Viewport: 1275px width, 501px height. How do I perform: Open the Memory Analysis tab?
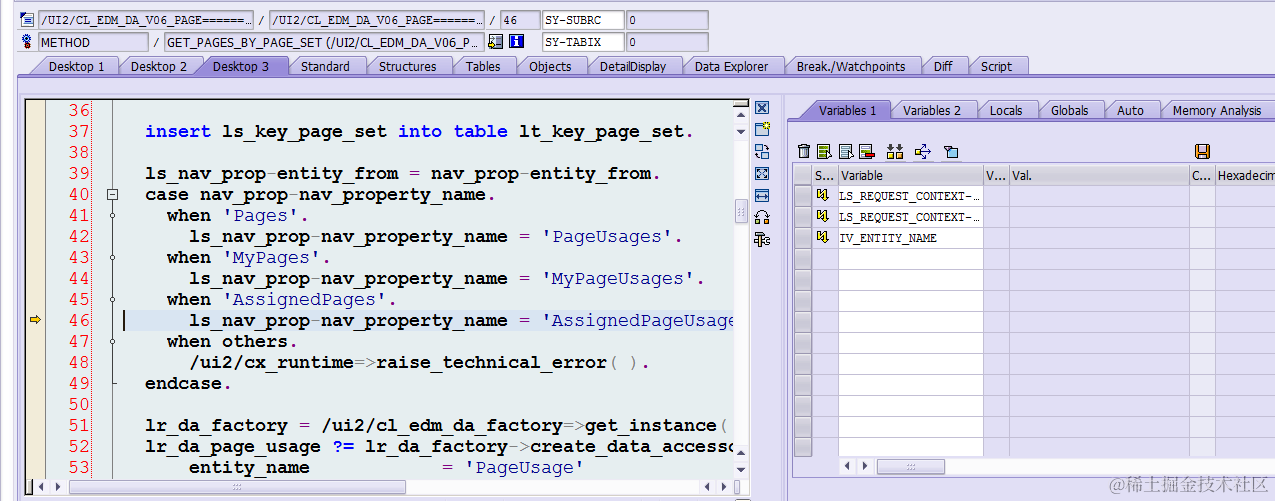click(x=1216, y=110)
